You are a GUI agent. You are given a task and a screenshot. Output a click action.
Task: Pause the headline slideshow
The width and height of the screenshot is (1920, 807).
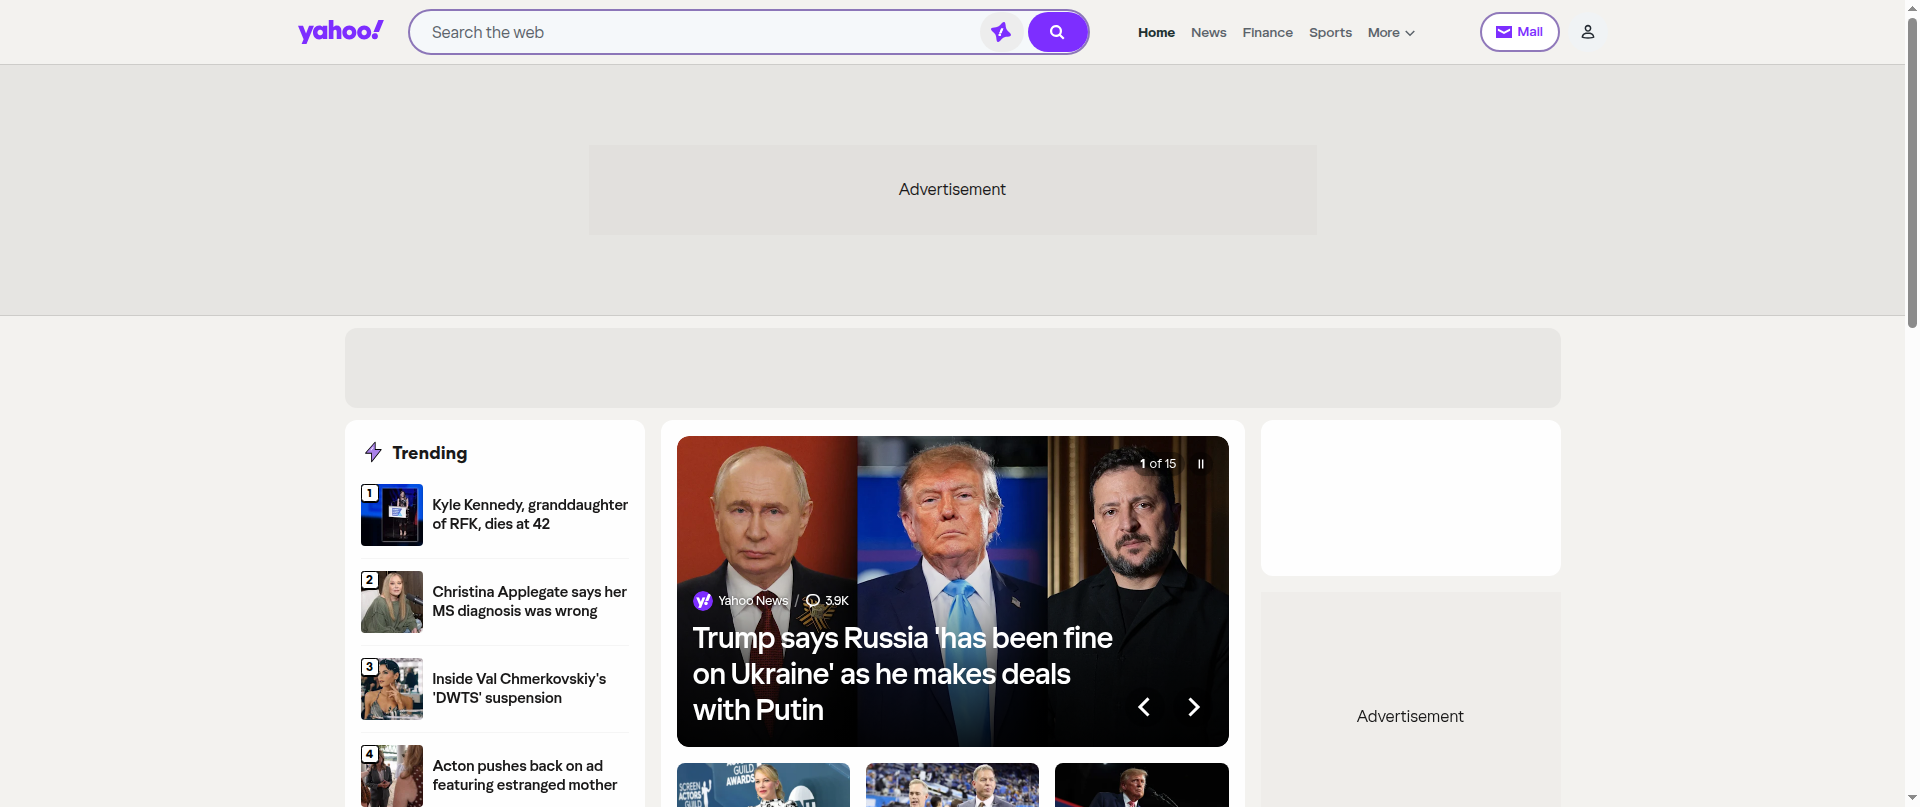pos(1201,464)
